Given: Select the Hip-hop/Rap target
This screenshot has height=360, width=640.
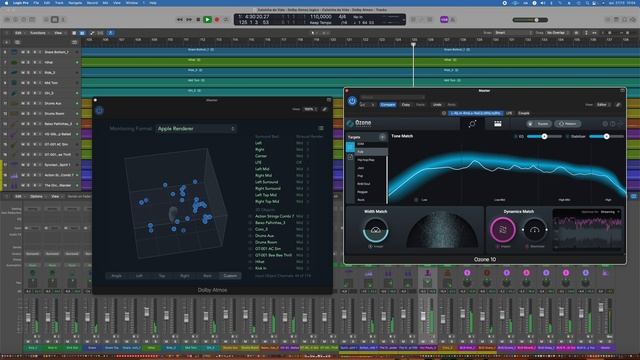Looking at the screenshot, I should [x=366, y=160].
